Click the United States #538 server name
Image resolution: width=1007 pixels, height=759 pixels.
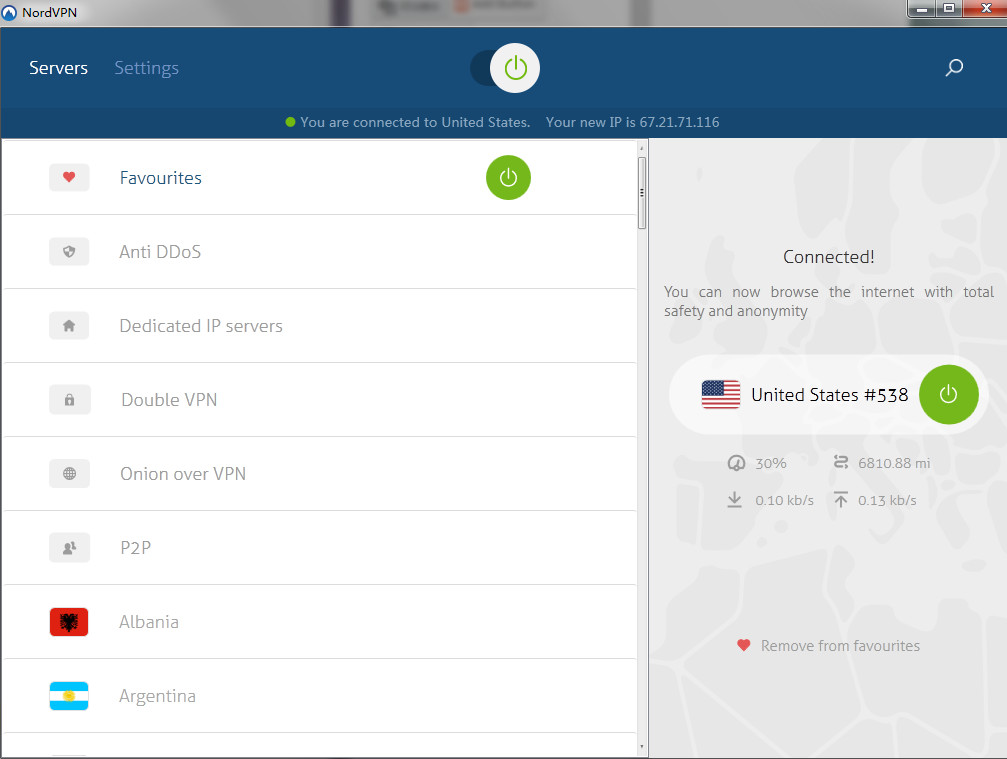(x=830, y=395)
